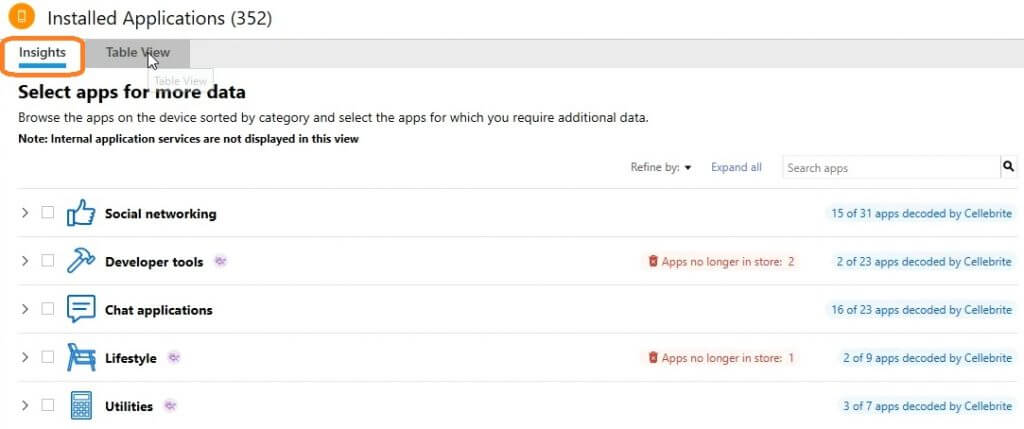This screenshot has width=1024, height=429.
Task: Tick the Chat applications checkbox
Action: (x=47, y=309)
